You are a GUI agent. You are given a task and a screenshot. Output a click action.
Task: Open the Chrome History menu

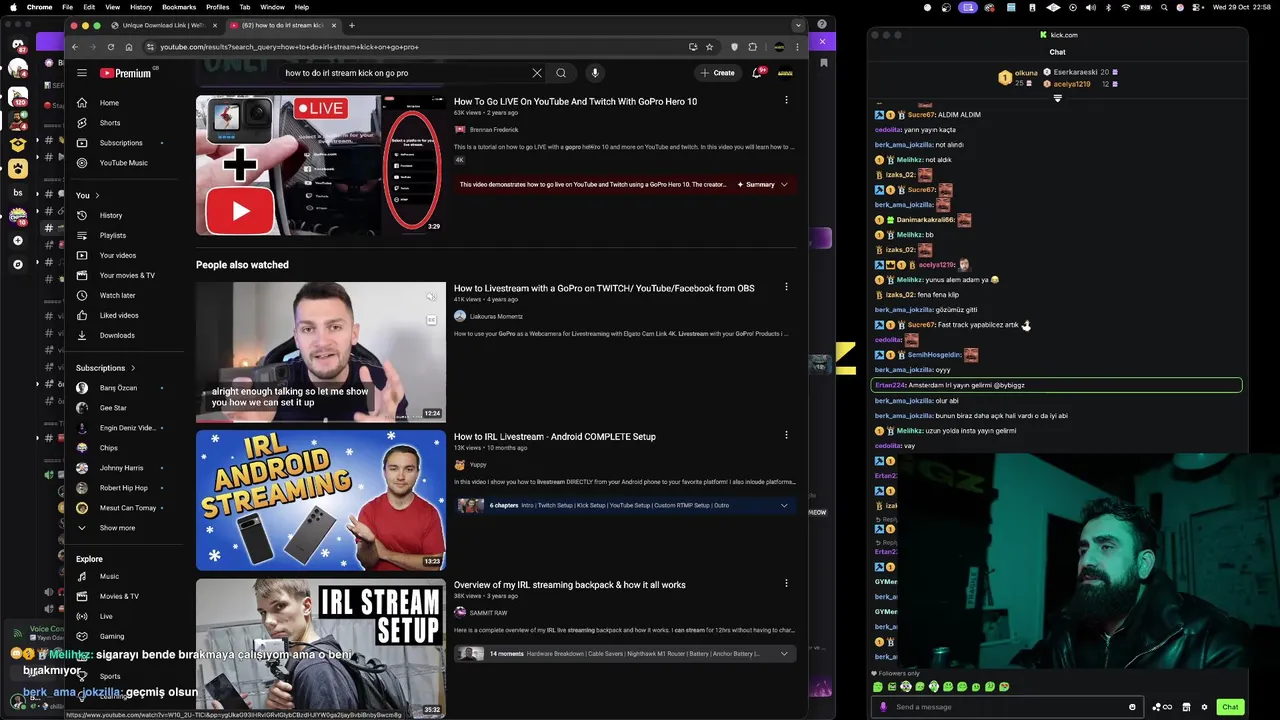[141, 7]
